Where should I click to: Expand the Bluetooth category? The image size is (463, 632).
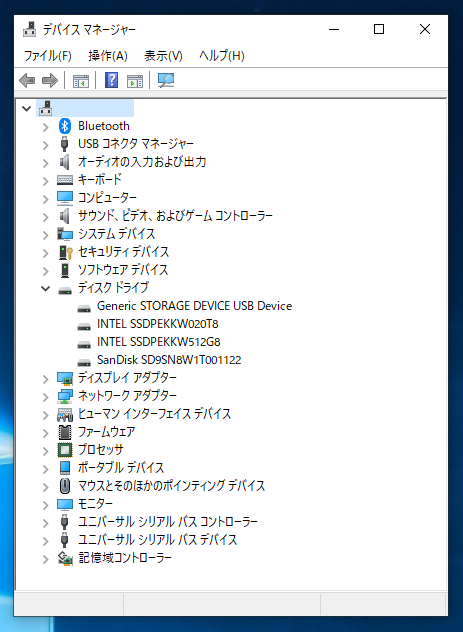[x=46, y=127]
